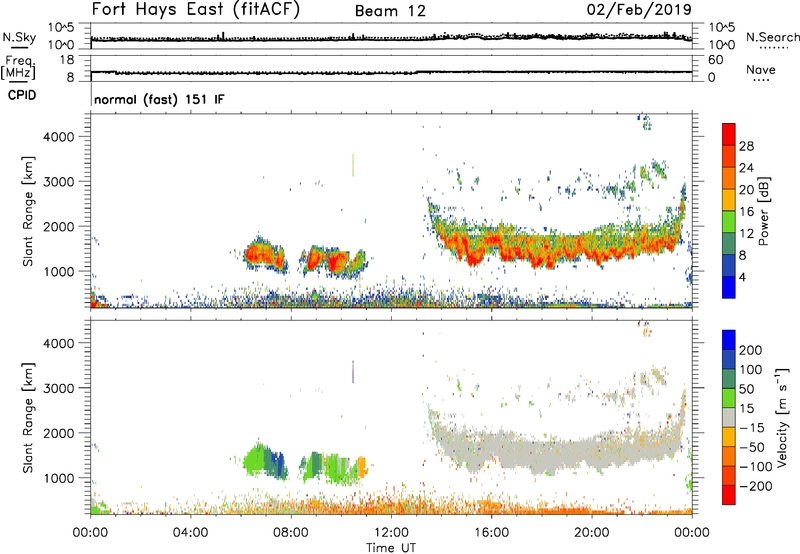Click the light green 15–50 Velocity colorbar segment

[x=729, y=398]
